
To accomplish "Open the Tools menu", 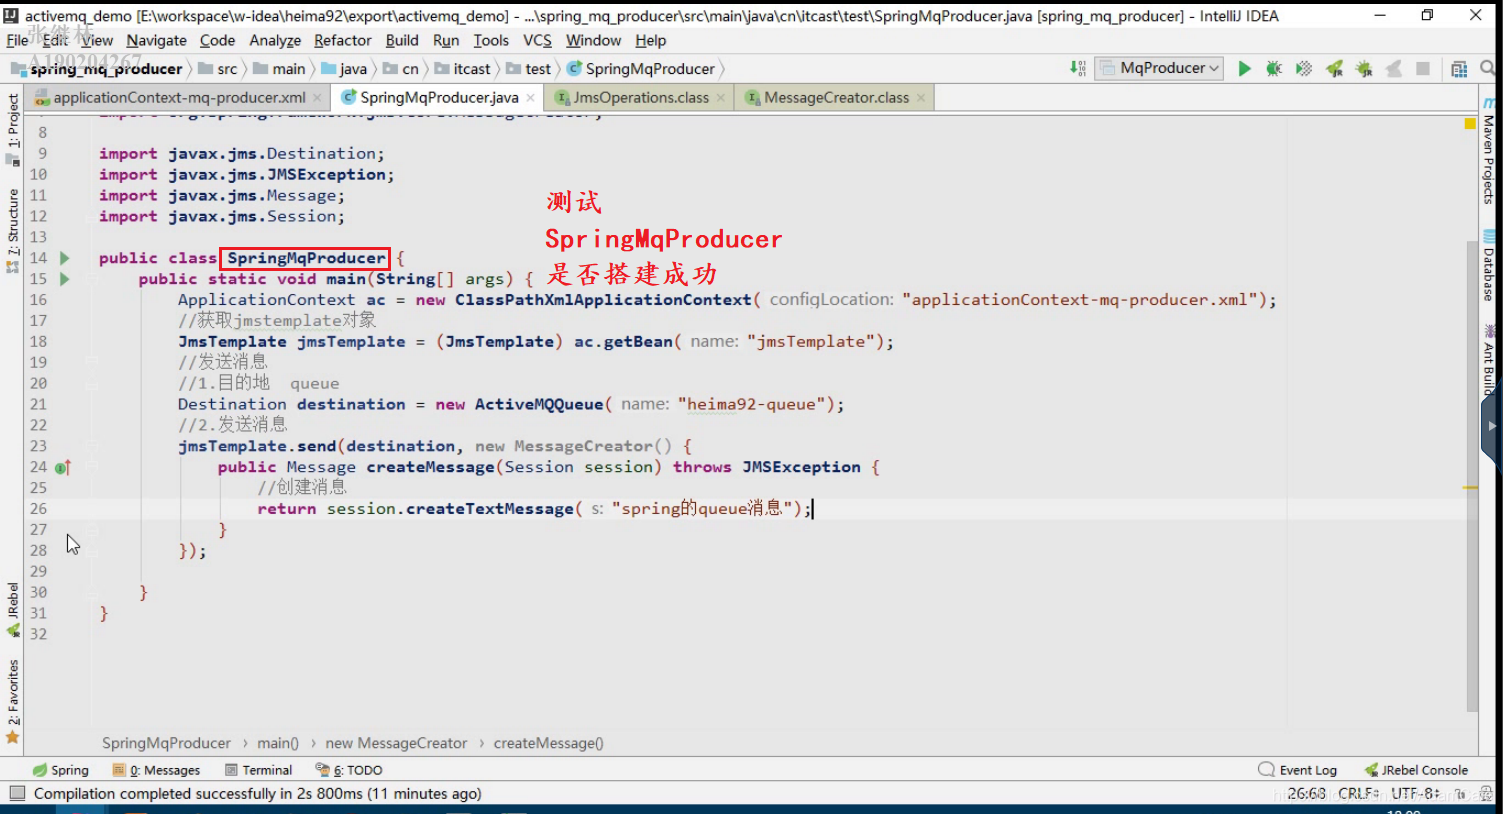I will pyautogui.click(x=491, y=40).
